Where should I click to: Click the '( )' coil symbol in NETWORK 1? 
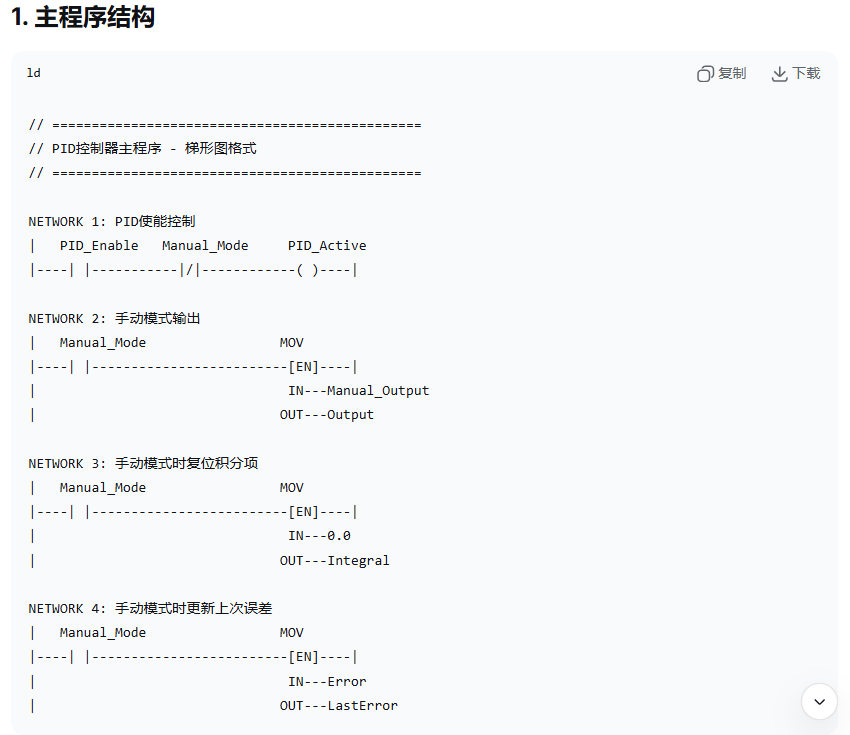[307, 270]
